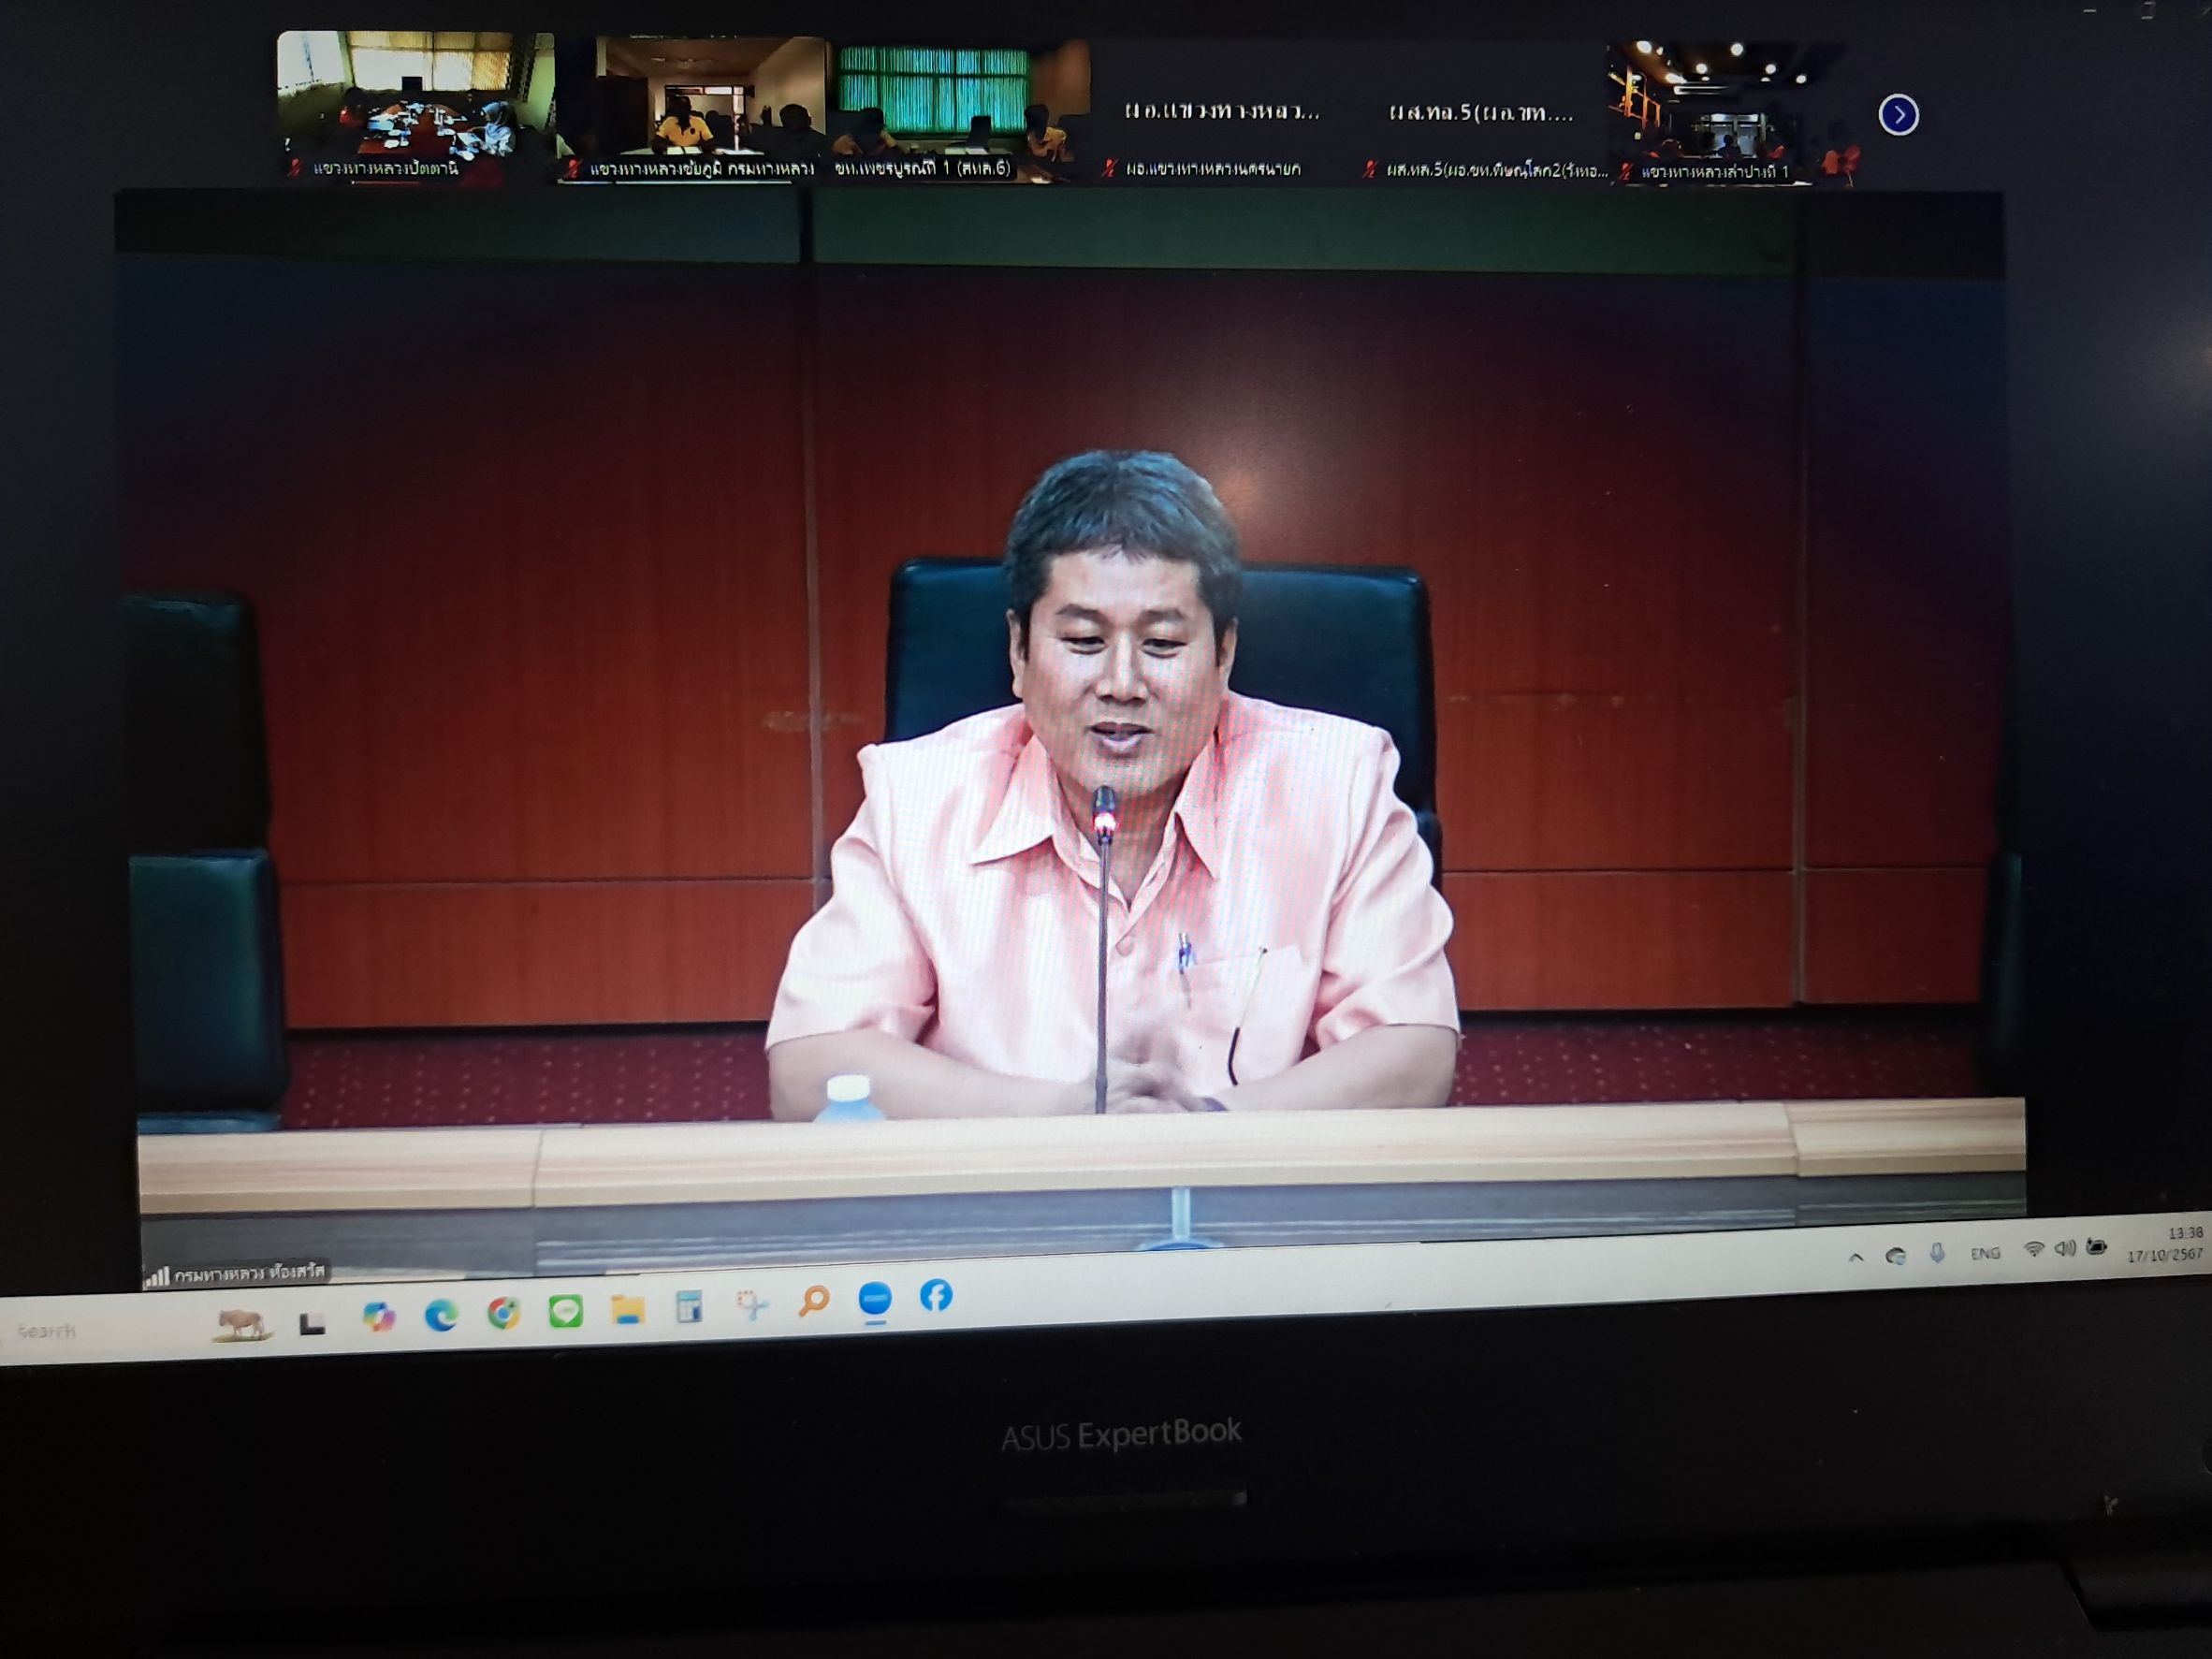Open the ENG language input switcher
The width and height of the screenshot is (2212, 1659).
(1985, 1253)
